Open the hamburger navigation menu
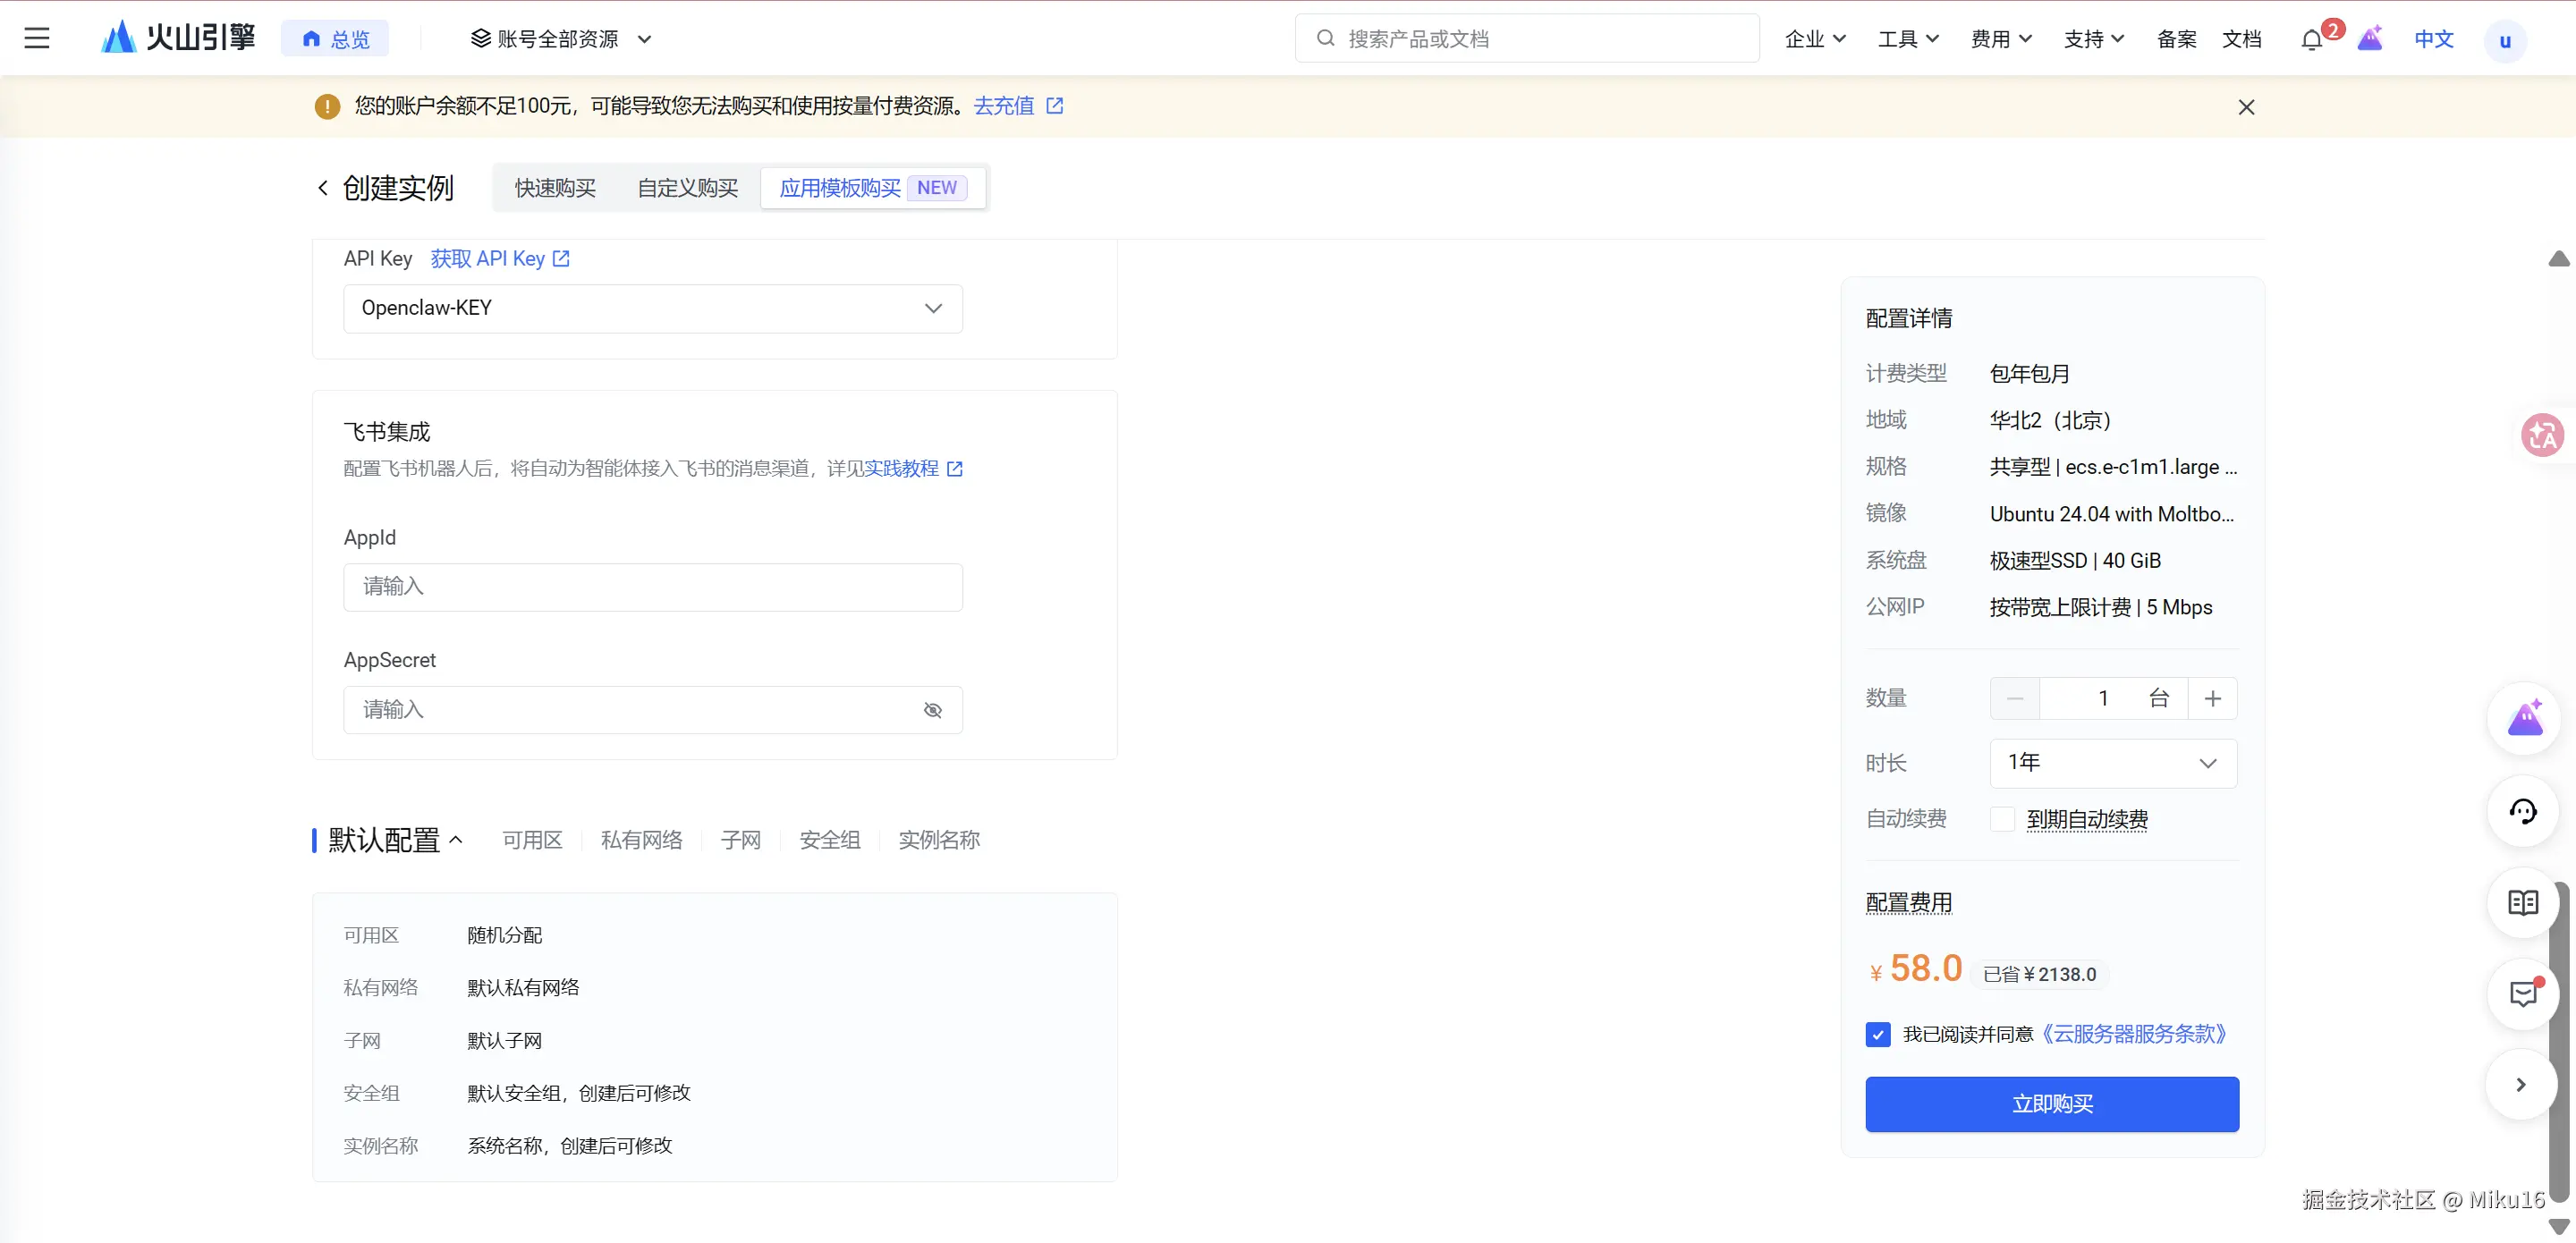 point(37,38)
